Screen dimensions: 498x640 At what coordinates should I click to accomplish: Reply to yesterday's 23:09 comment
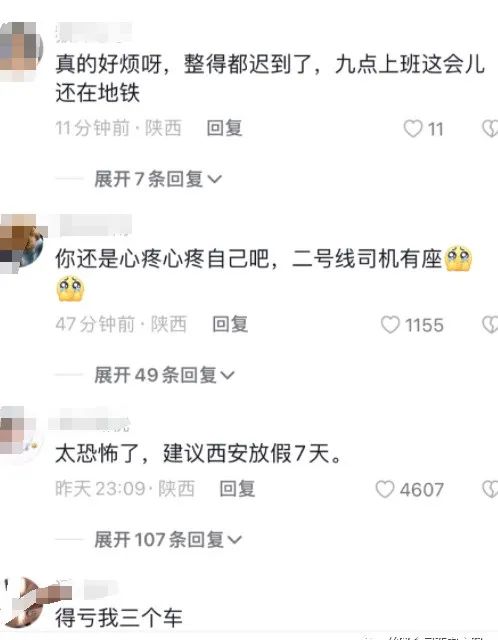(x=237, y=489)
